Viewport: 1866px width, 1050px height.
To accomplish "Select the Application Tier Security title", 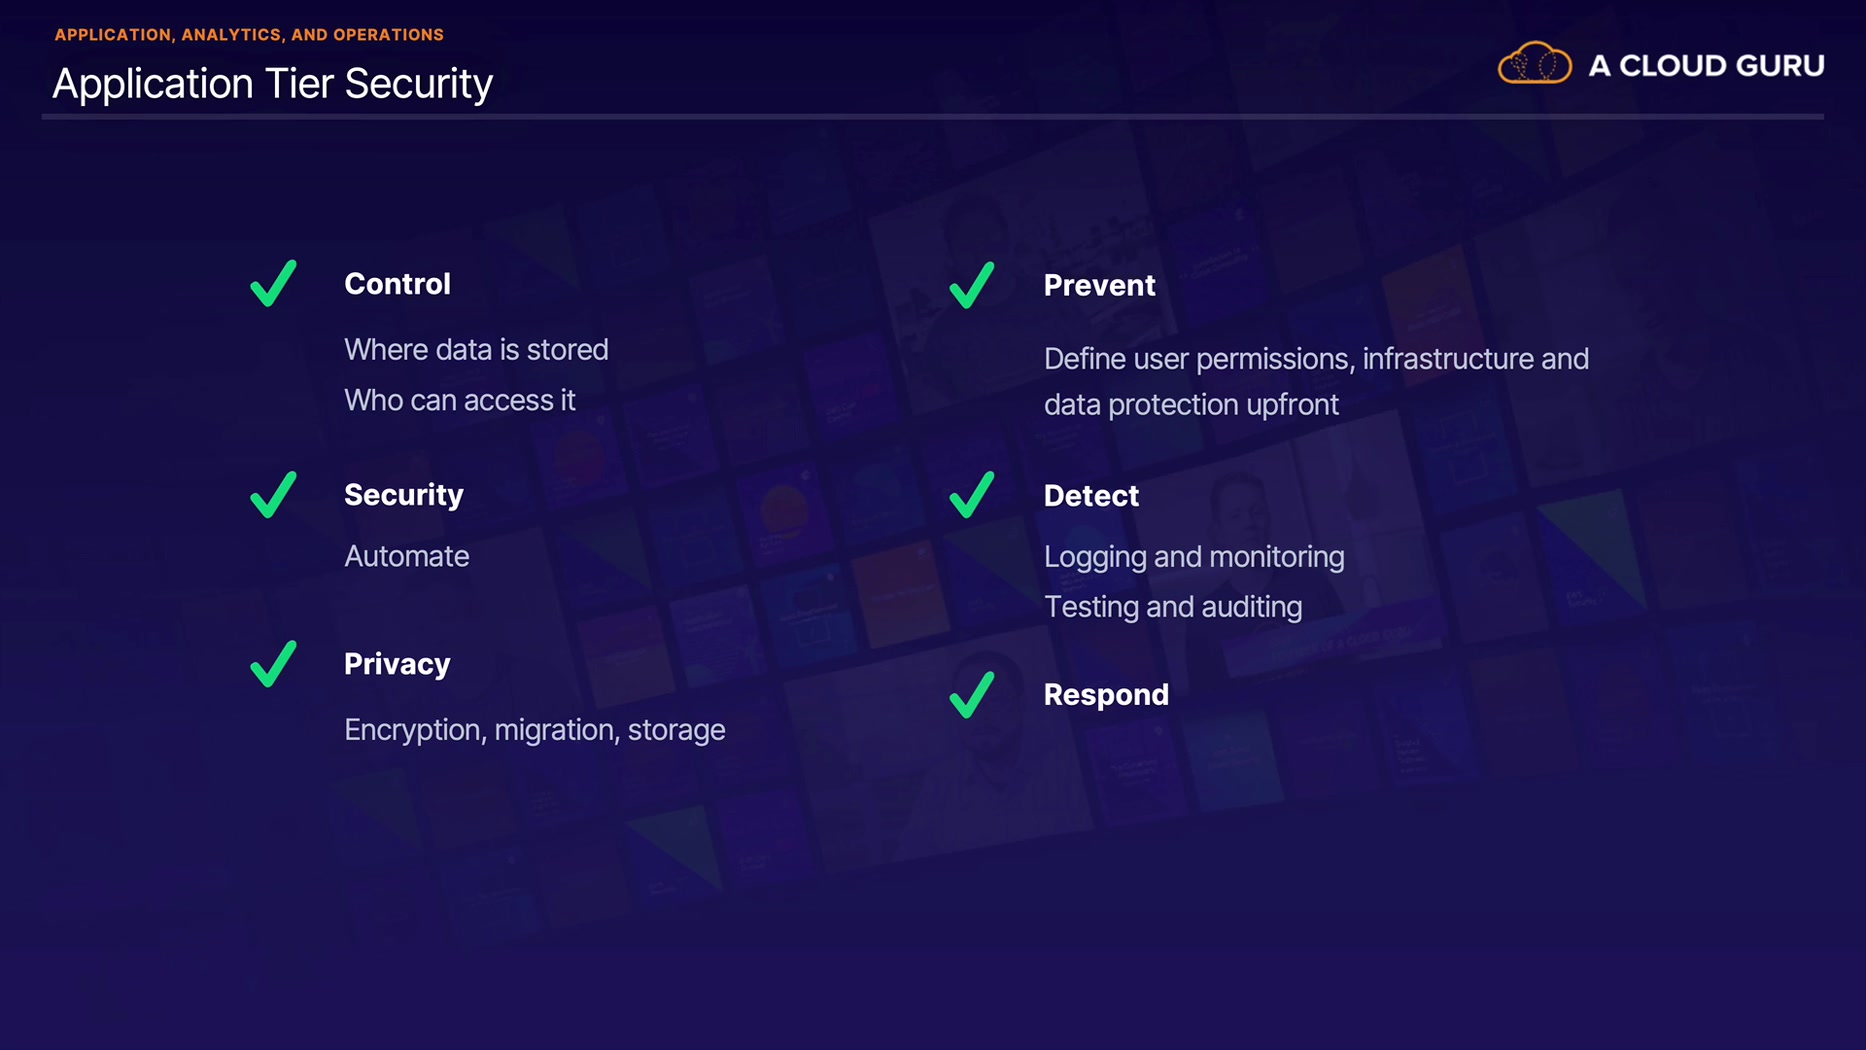I will click(272, 83).
